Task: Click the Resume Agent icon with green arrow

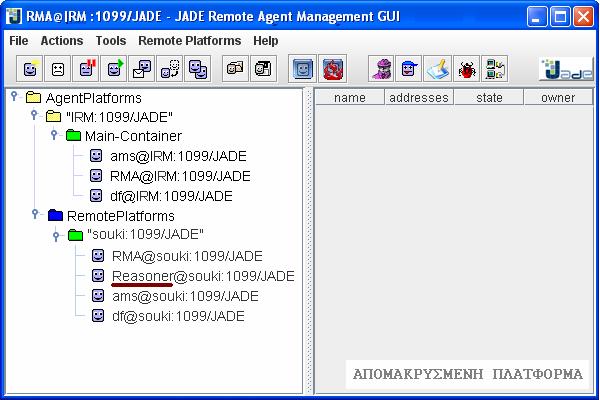Action: [114, 69]
